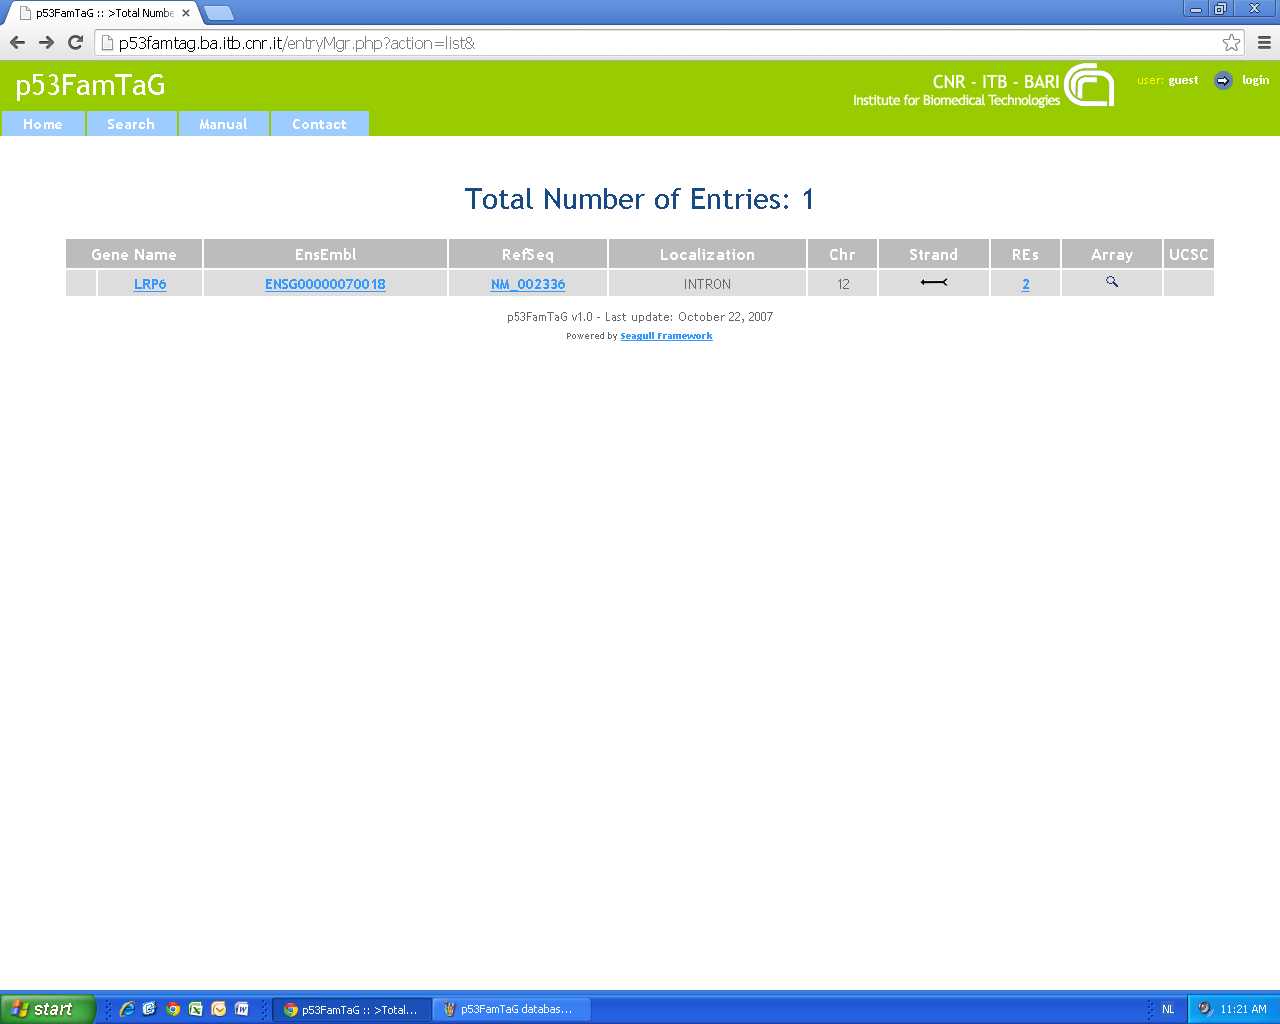Viewport: 1280px width, 1024px height.
Task: Select the Contact tab
Action: pos(319,124)
